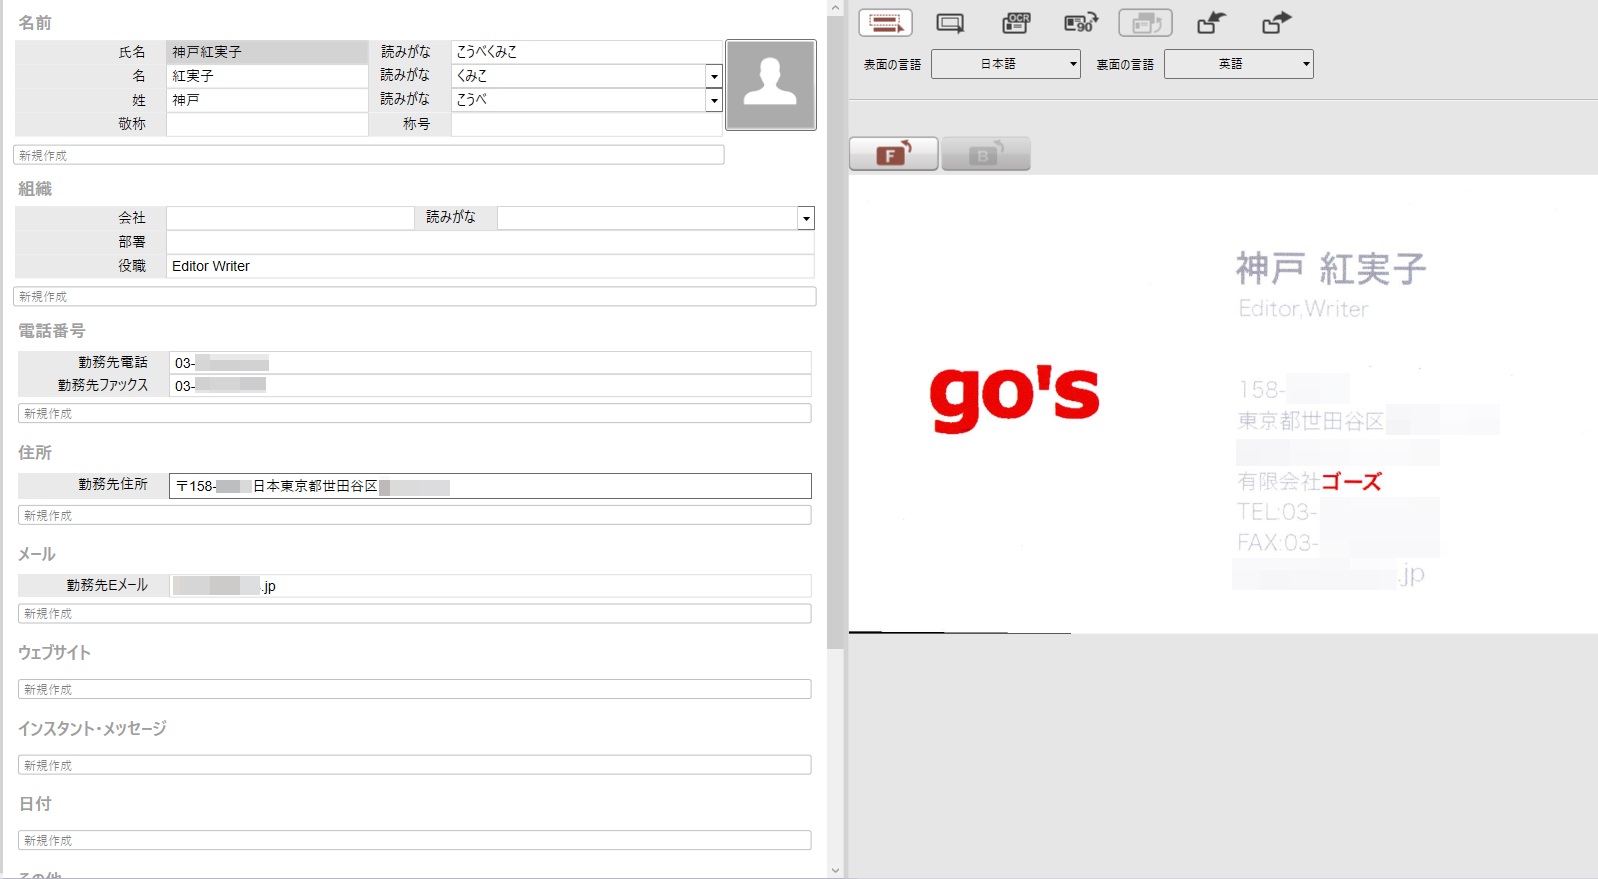The height and width of the screenshot is (879, 1598).
Task: Click the import image icon
Action: (1211, 23)
